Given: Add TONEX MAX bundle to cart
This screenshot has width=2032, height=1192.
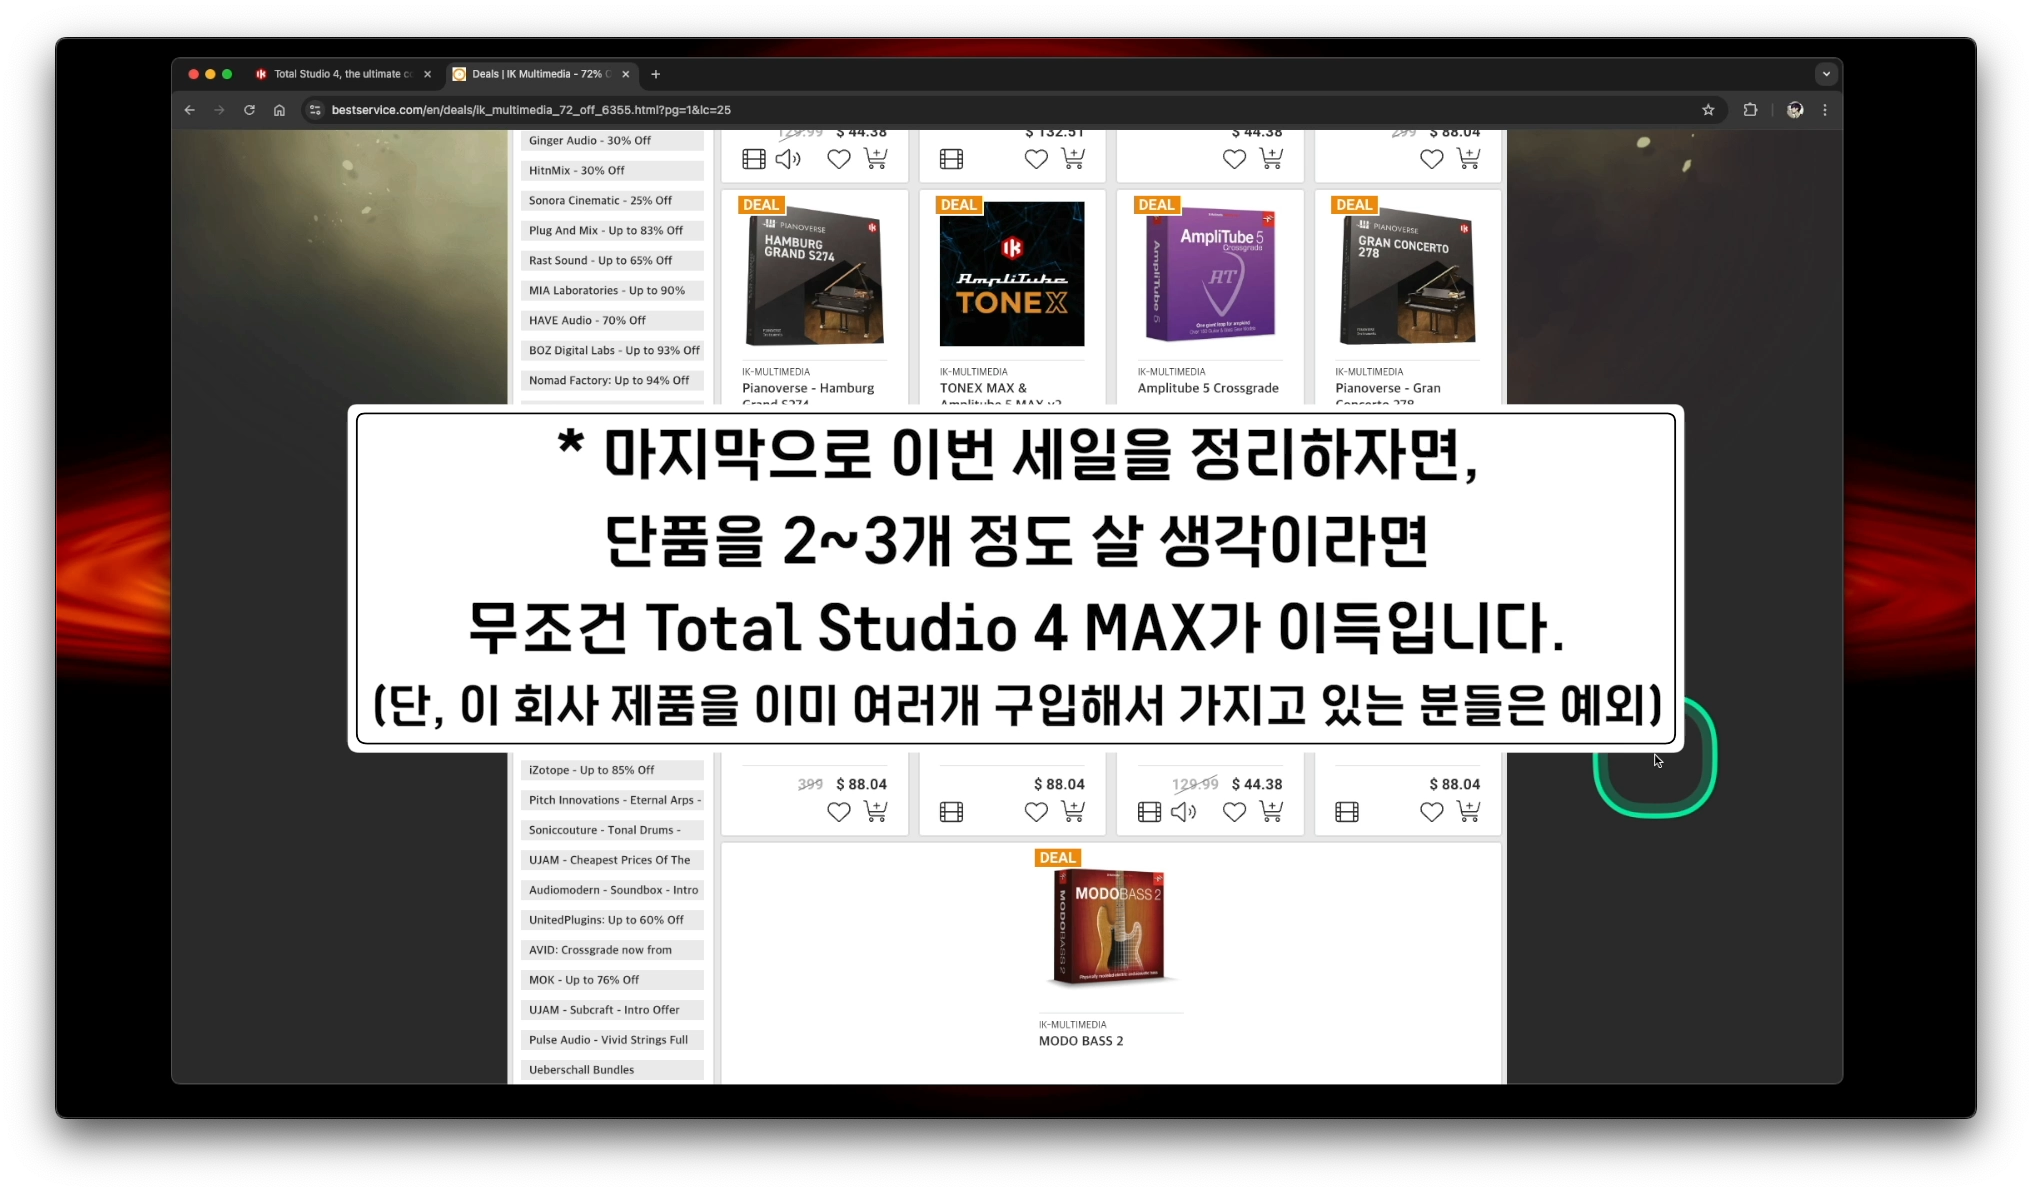Looking at the screenshot, I should [x=1073, y=811].
